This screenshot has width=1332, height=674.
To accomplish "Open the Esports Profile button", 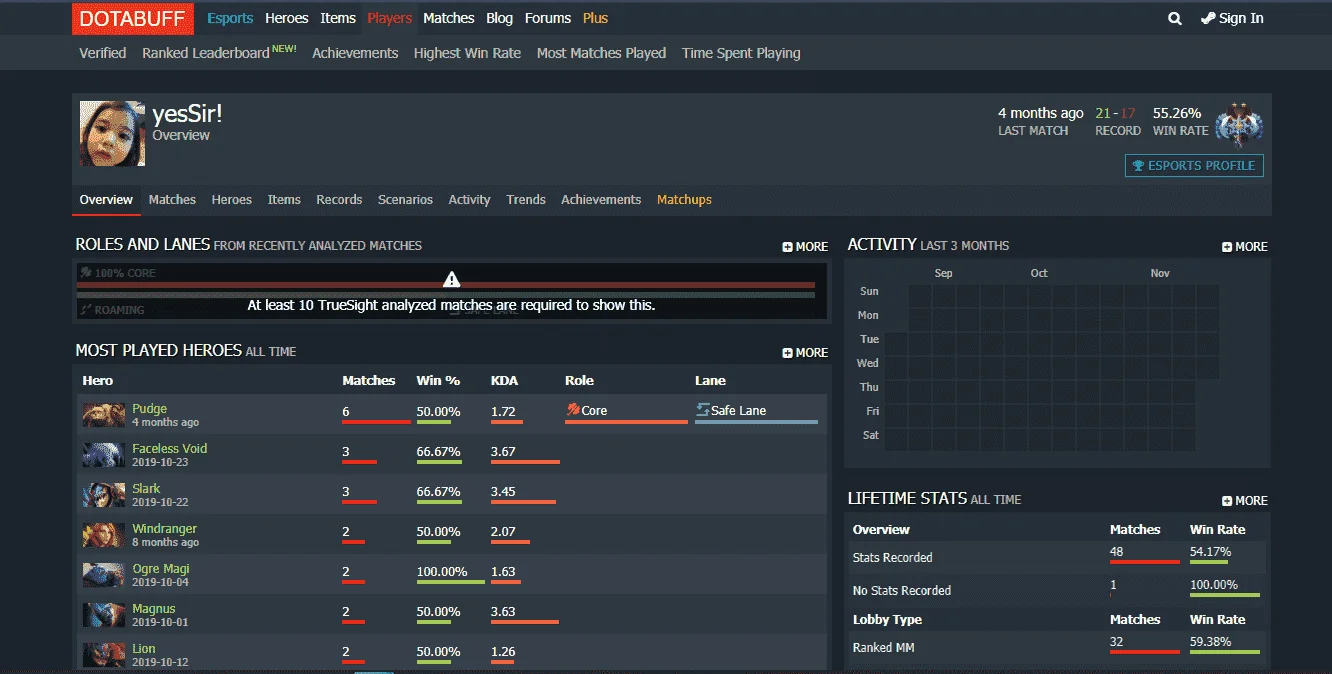I will coord(1194,165).
